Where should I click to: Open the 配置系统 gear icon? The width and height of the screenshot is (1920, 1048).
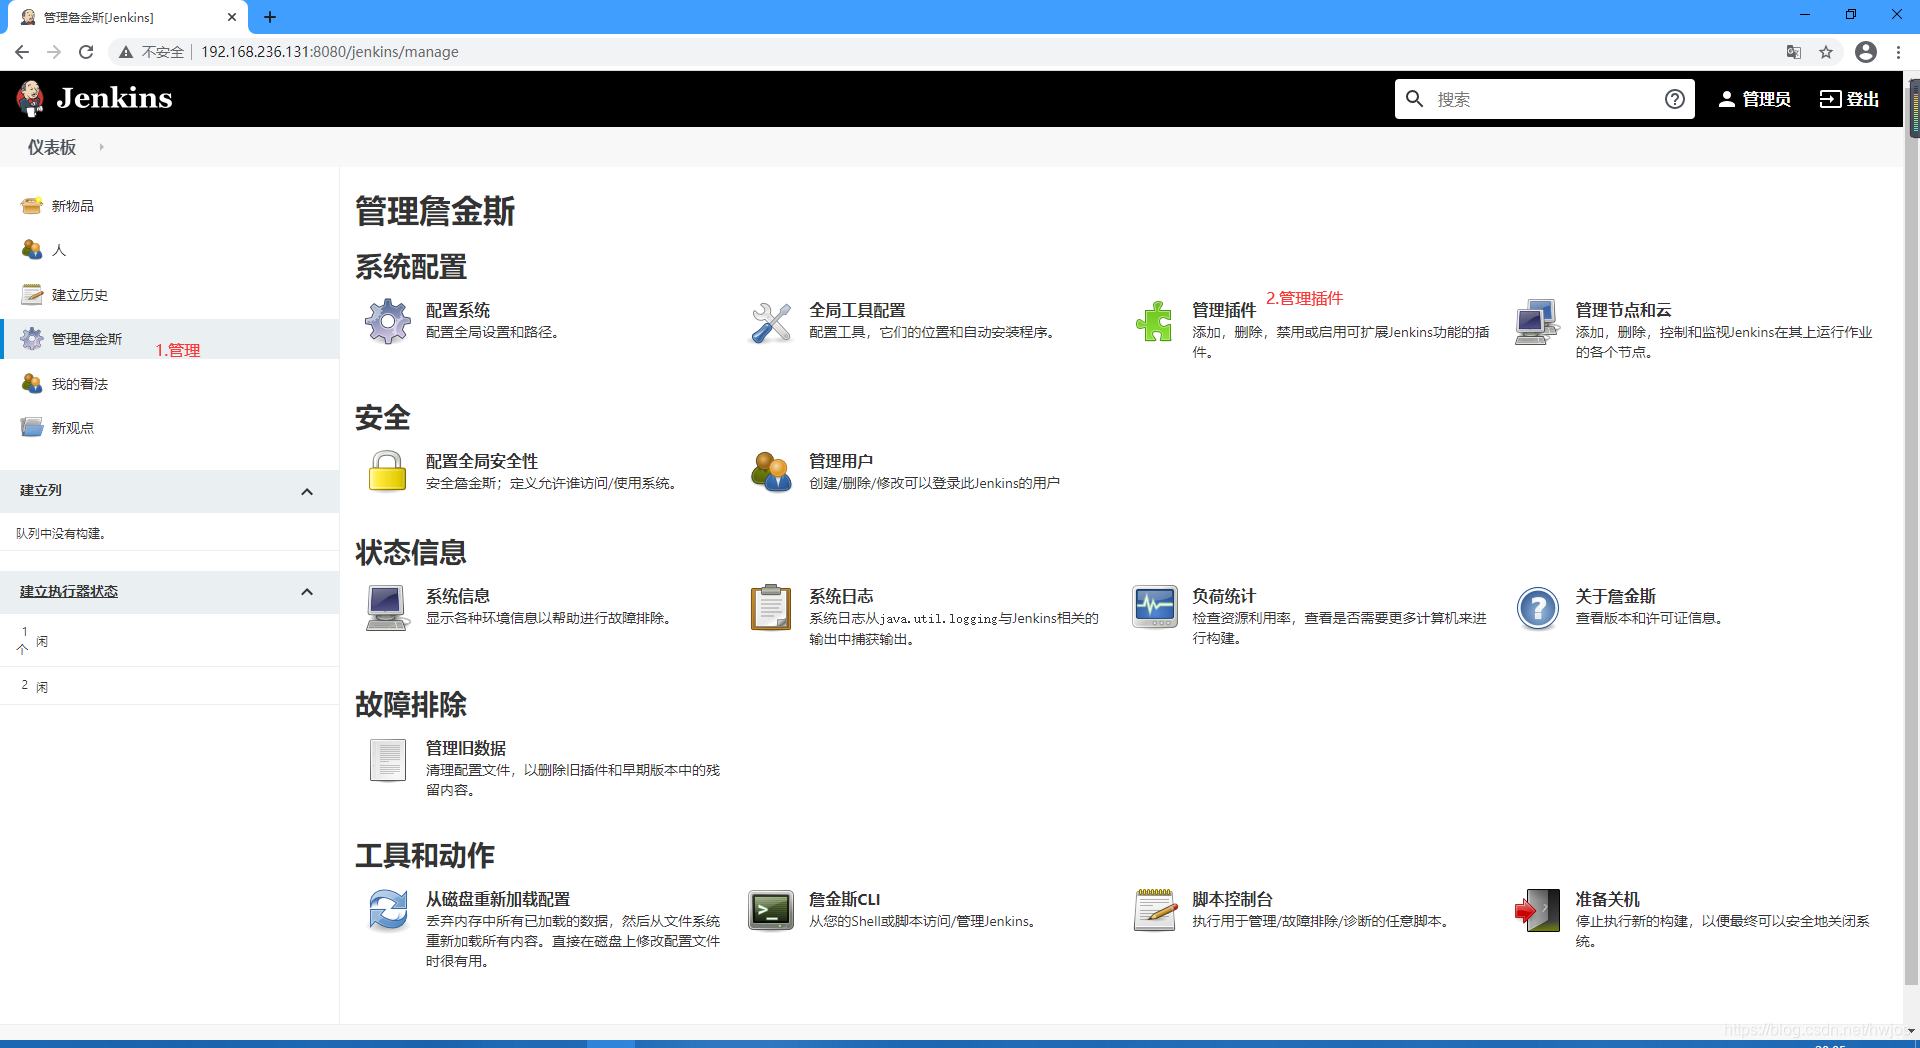click(387, 322)
